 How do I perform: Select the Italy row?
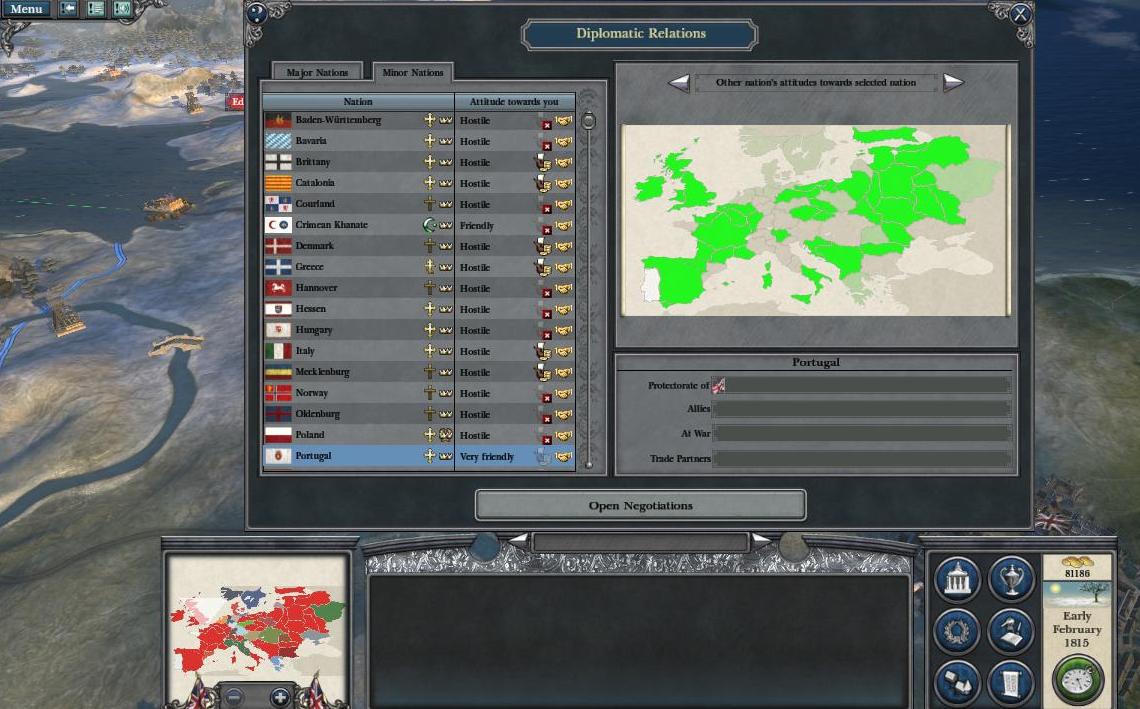[x=419, y=351]
